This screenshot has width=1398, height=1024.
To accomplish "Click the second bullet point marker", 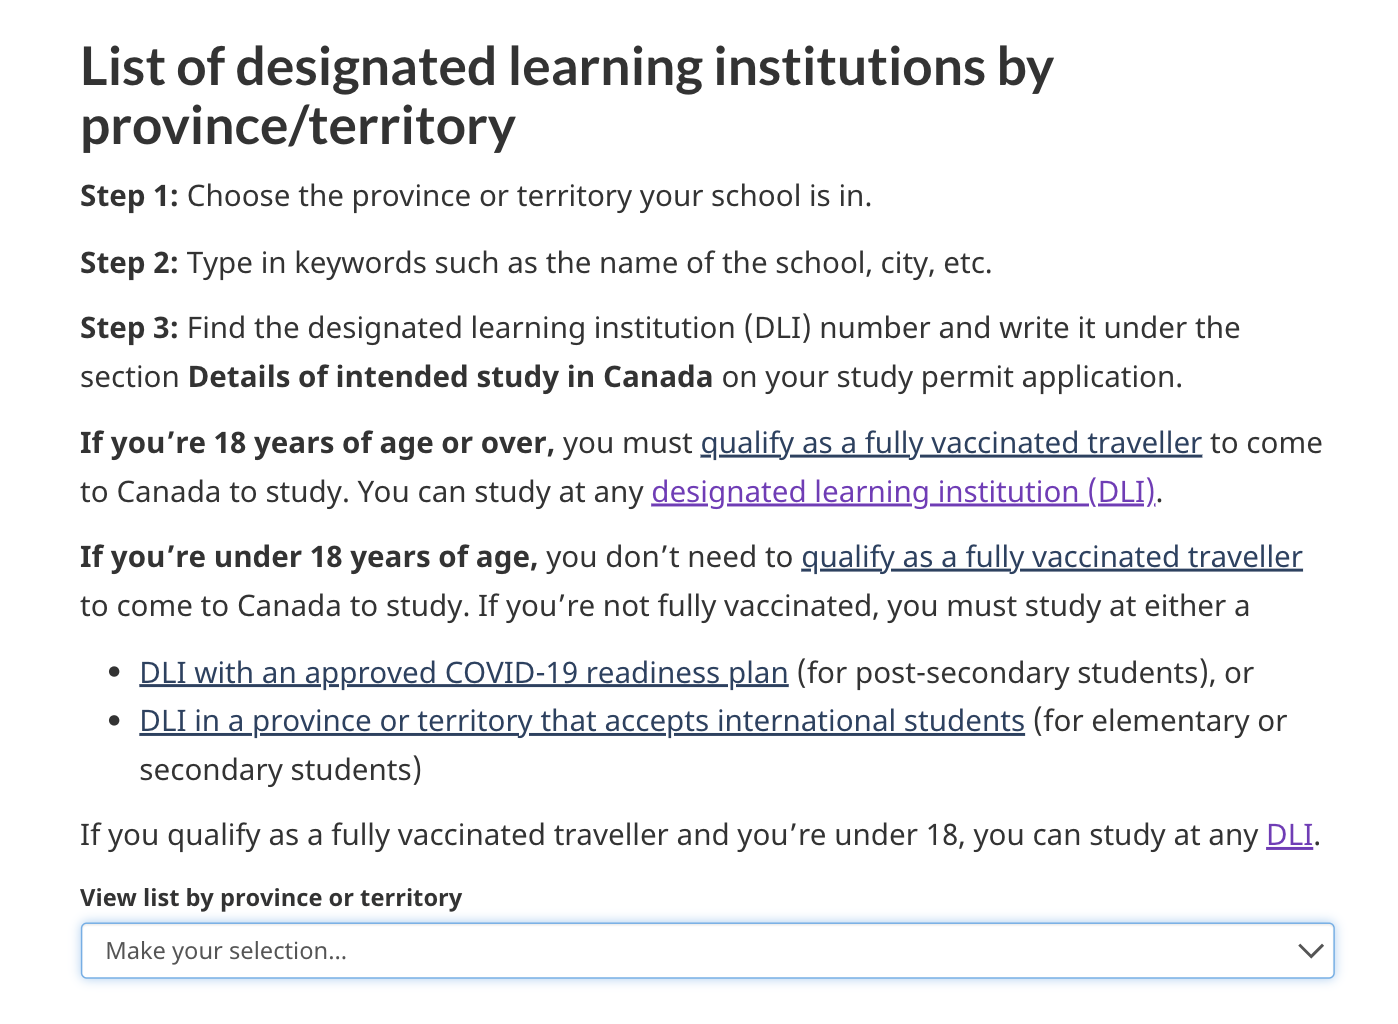I will (115, 721).
